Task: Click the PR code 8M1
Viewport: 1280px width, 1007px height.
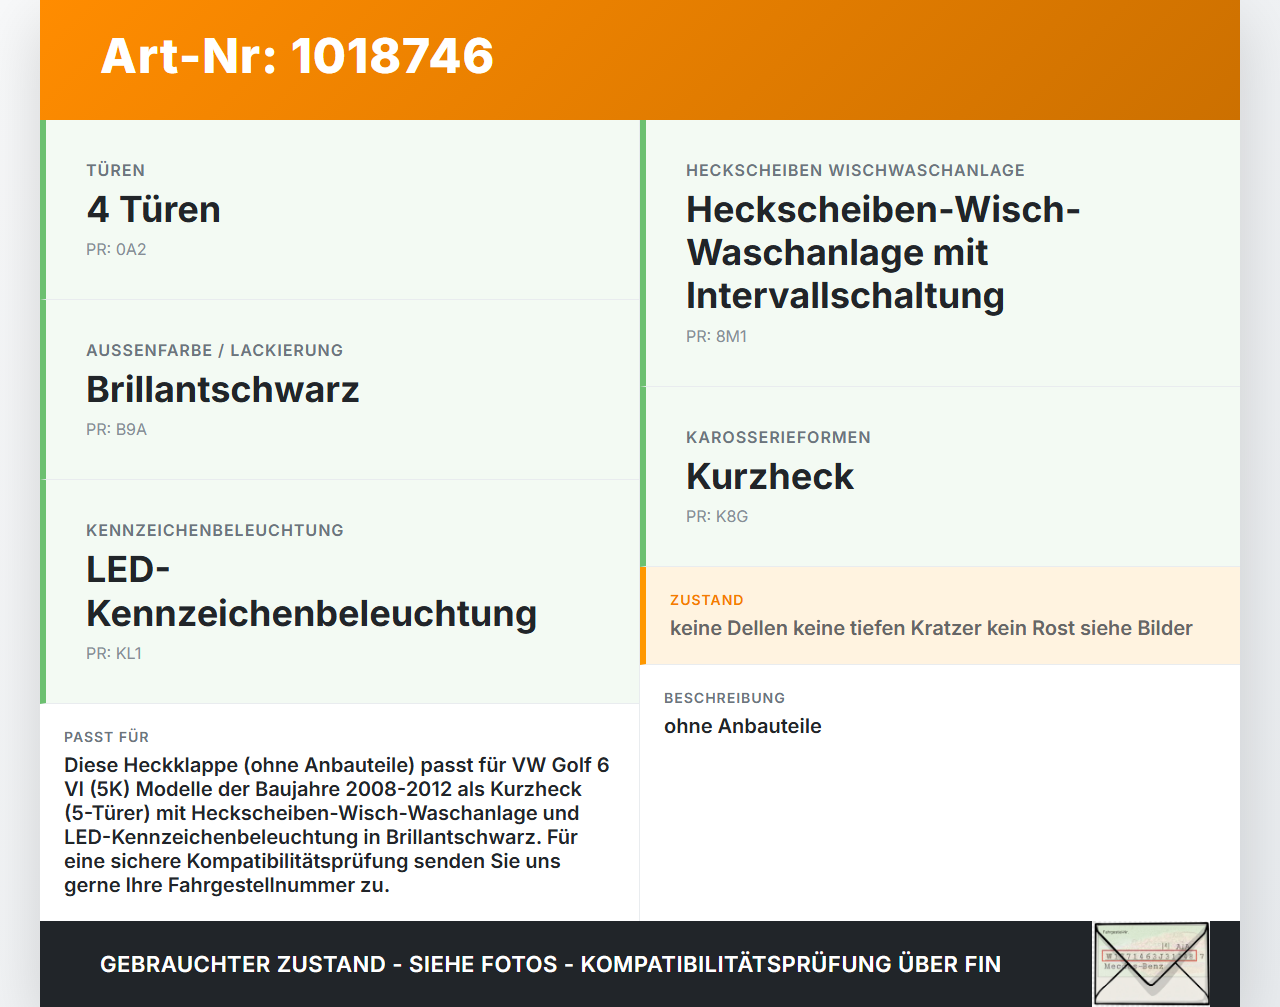Action: [x=715, y=337]
